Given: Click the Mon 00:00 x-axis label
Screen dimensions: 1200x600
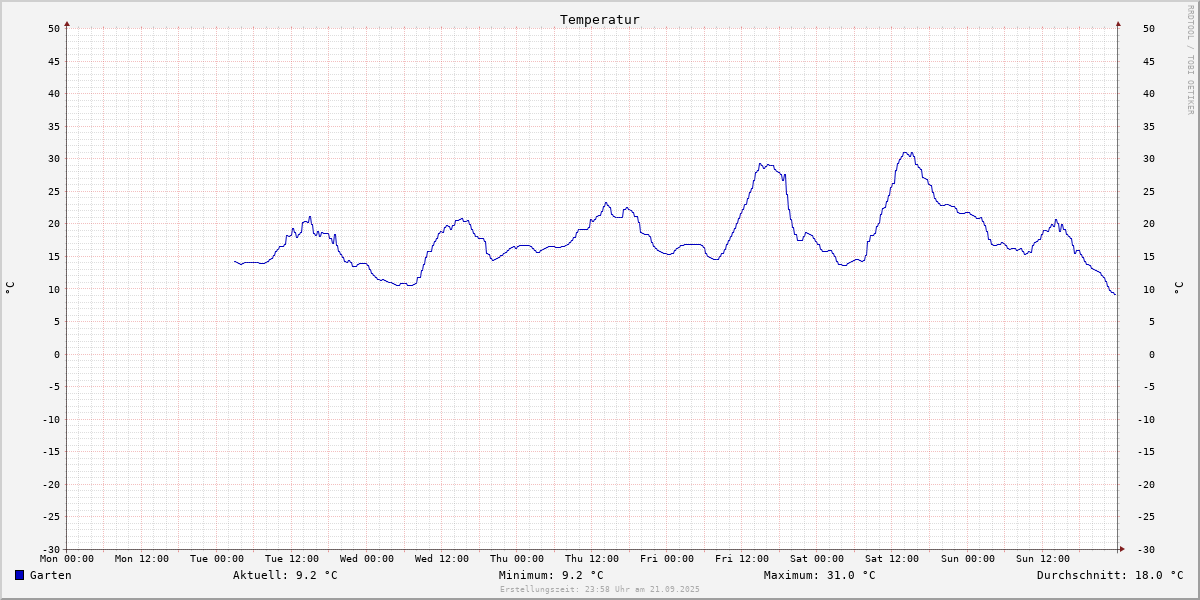Looking at the screenshot, I should coord(67,559).
